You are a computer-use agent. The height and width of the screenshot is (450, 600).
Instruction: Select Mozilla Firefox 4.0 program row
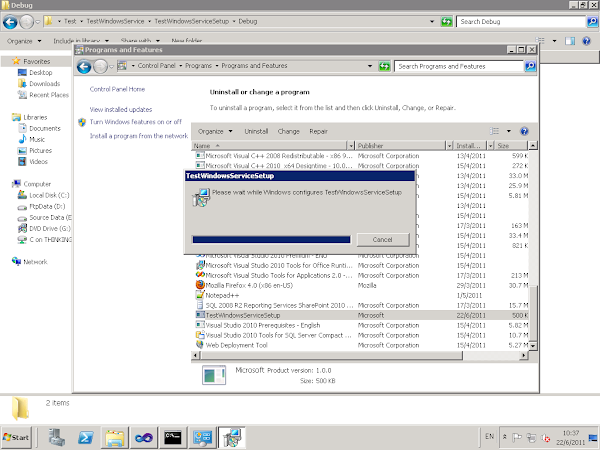click(x=362, y=285)
